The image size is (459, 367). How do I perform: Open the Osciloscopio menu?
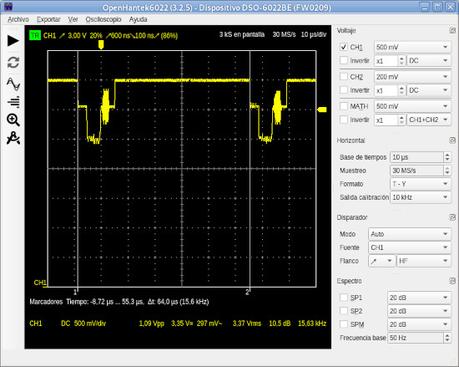(x=103, y=19)
